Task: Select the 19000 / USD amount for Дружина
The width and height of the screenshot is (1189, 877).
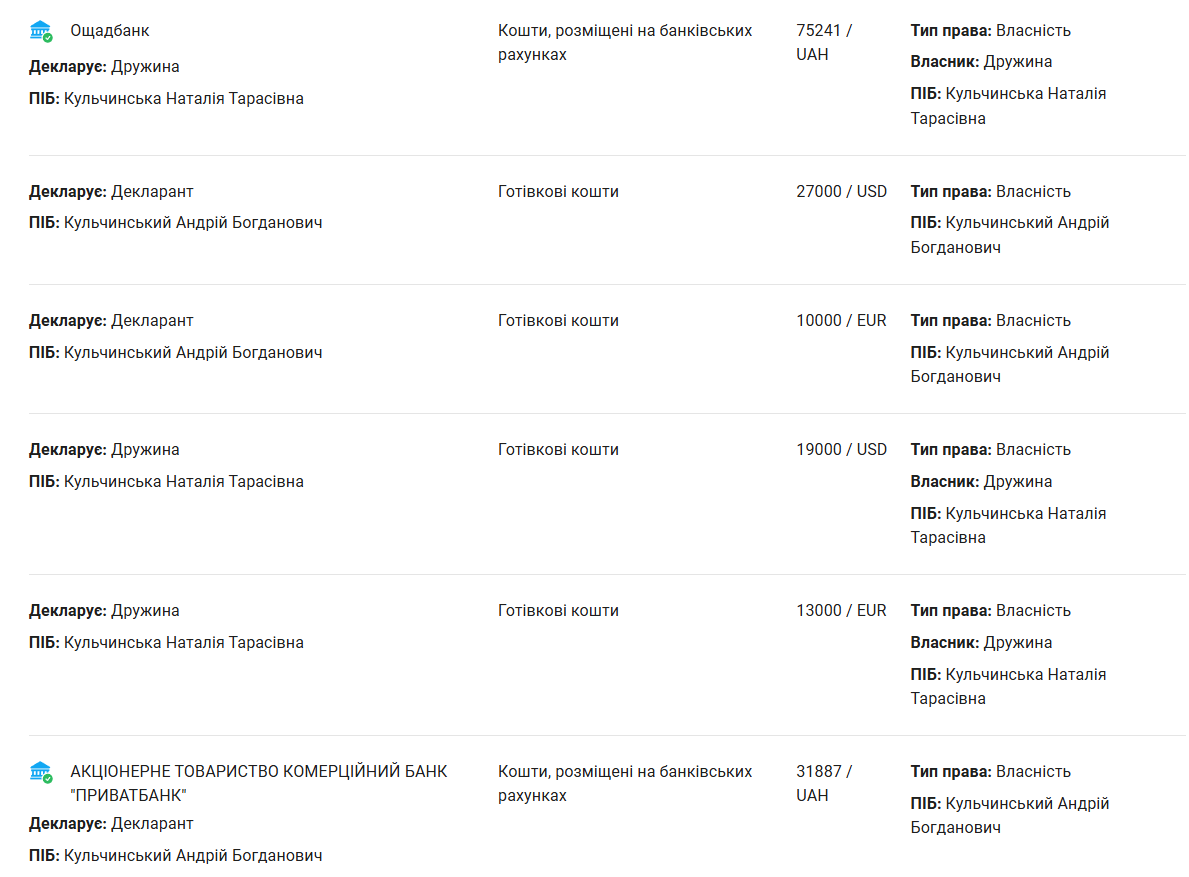Action: coord(841,449)
